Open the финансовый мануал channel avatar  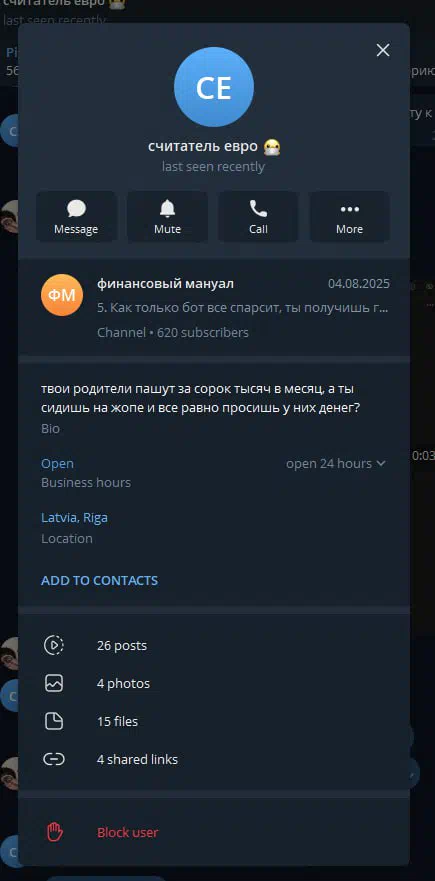tap(62, 295)
